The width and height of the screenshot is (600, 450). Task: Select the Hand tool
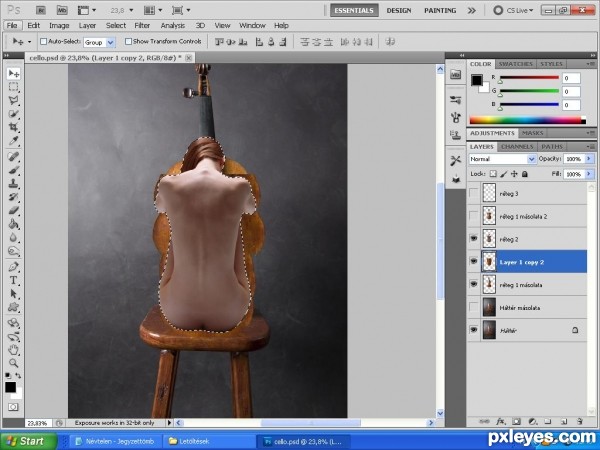click(x=13, y=349)
